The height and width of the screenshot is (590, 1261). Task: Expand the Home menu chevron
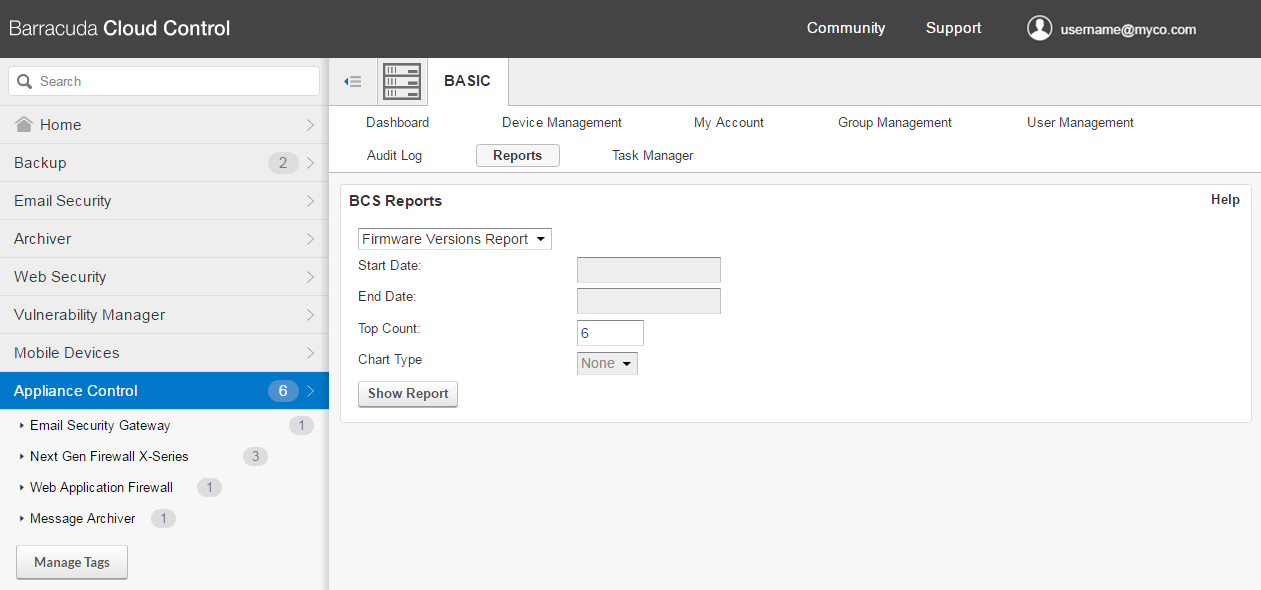(310, 125)
